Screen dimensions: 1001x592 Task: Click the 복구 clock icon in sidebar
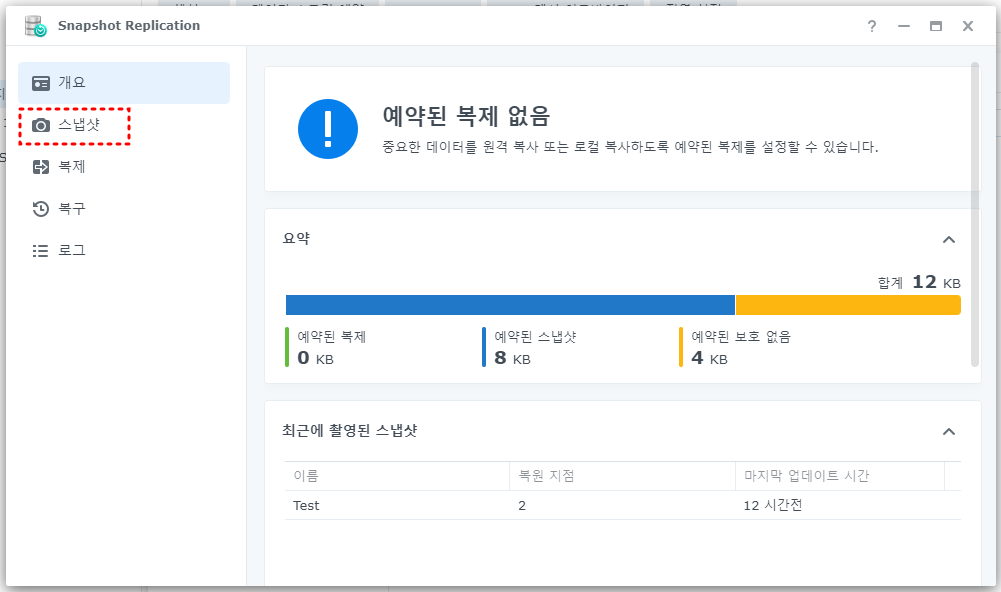point(42,208)
